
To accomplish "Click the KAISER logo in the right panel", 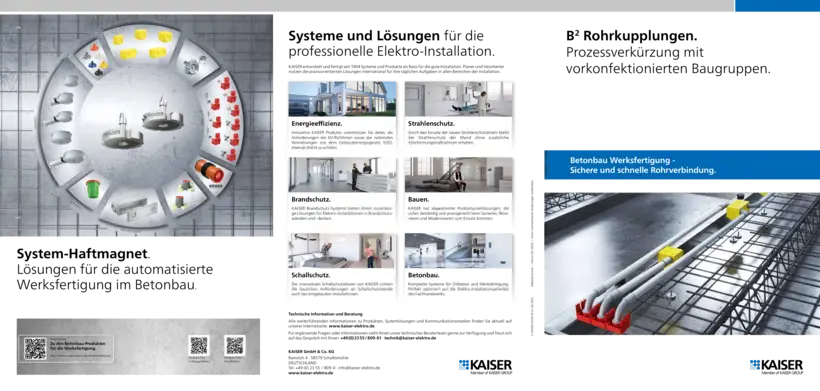I will coord(776,366).
